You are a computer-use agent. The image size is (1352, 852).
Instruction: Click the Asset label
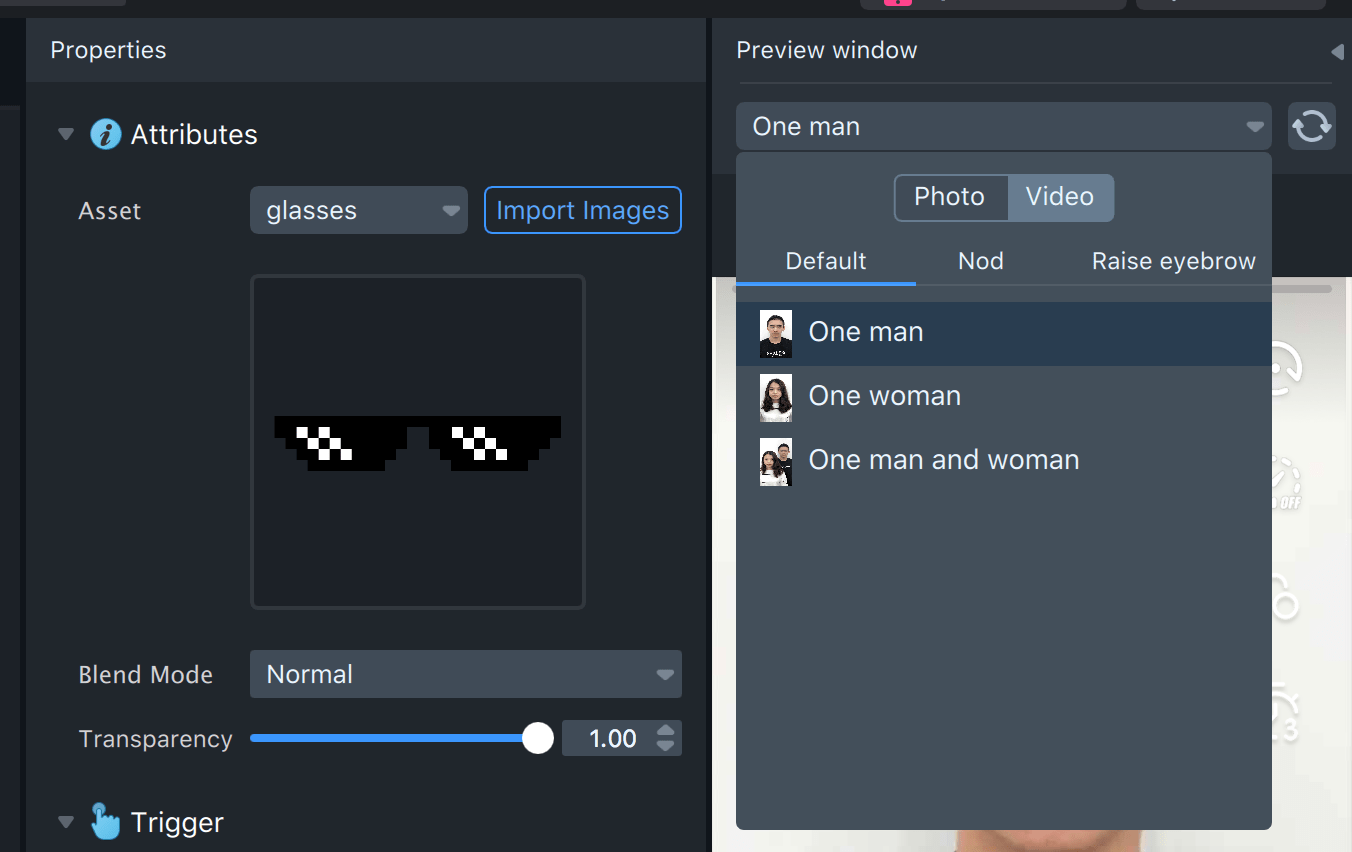pos(110,211)
